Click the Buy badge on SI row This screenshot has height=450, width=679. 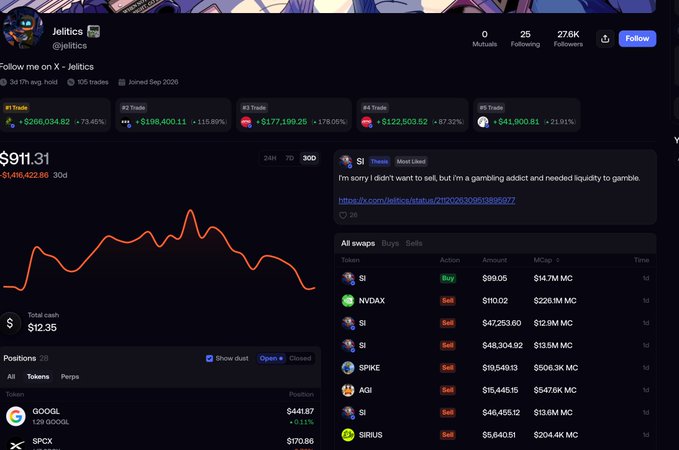click(x=448, y=278)
